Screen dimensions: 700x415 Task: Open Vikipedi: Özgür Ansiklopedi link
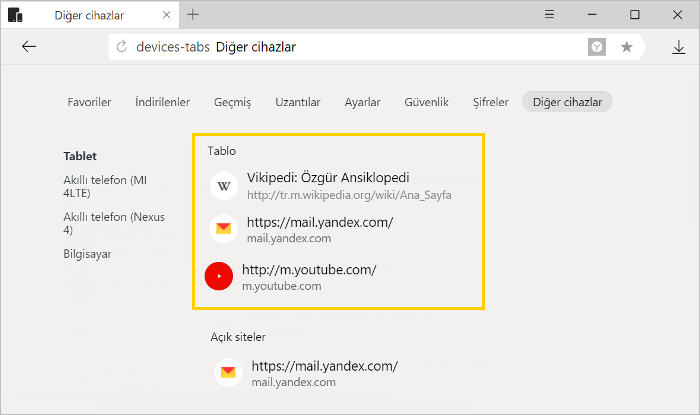click(328, 178)
